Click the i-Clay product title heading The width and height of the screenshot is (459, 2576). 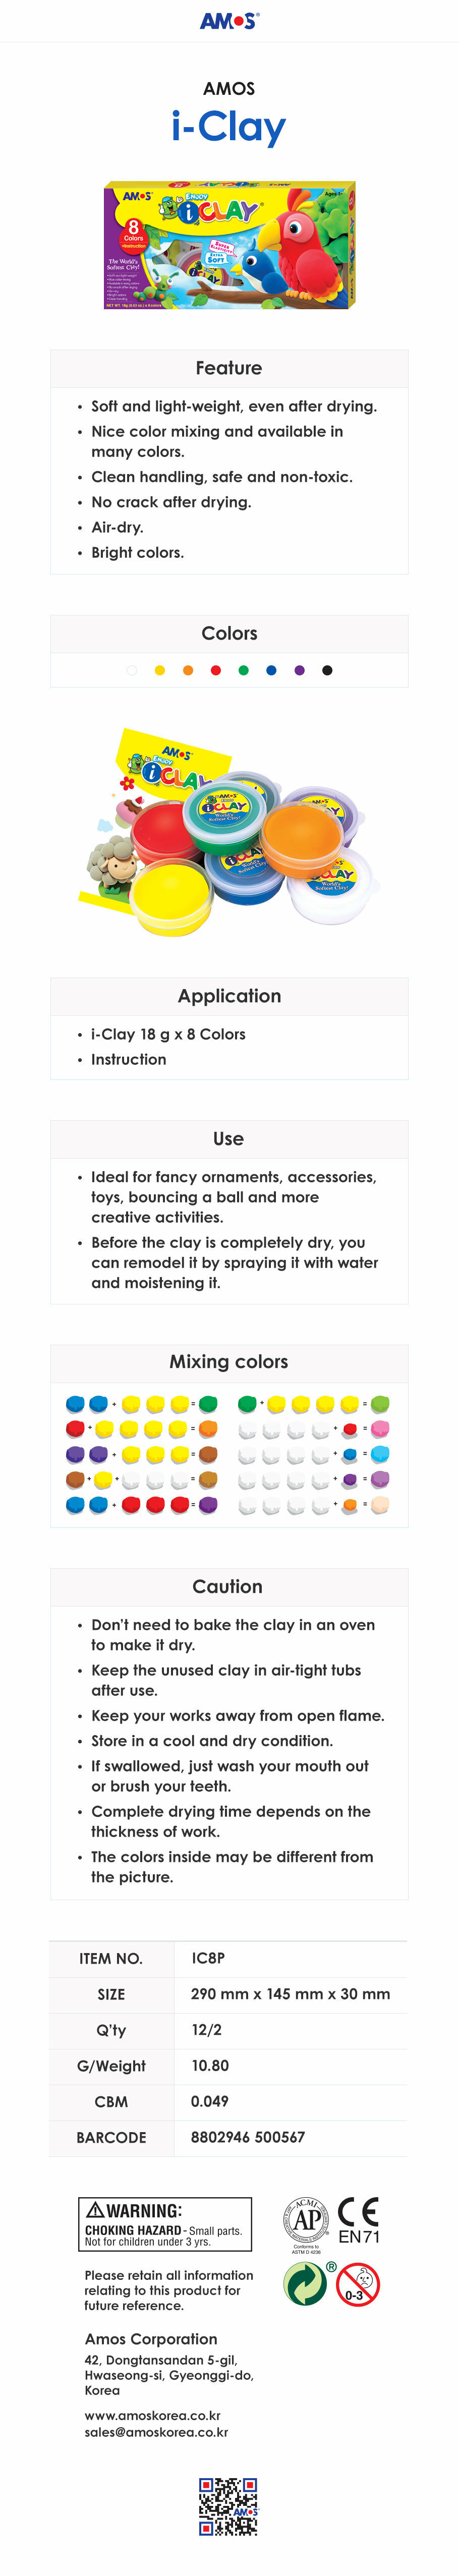coord(229,127)
